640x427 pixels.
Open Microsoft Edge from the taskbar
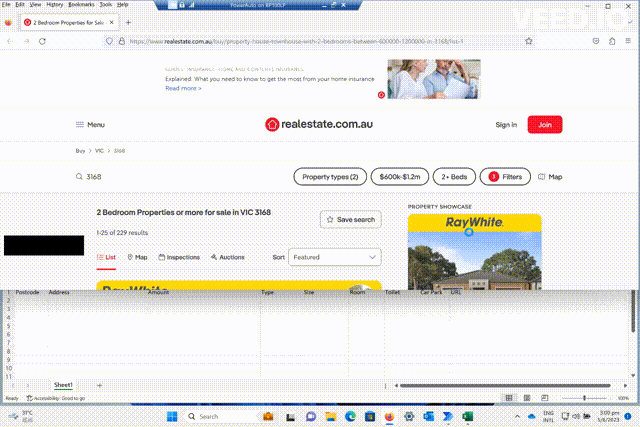click(x=350, y=416)
